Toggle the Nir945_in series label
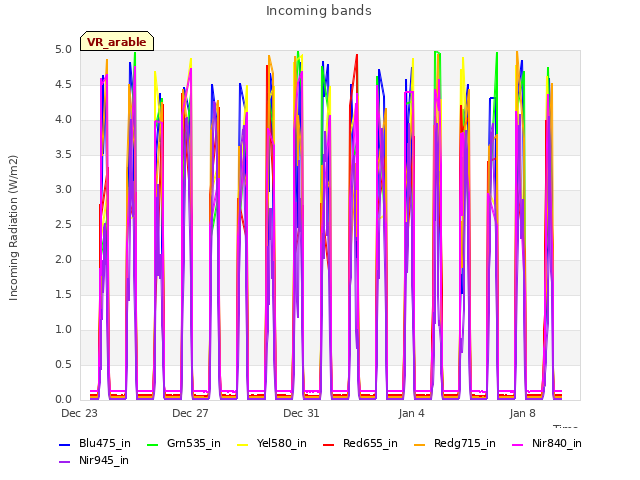Screen dimensions: 640x480 pos(104,460)
